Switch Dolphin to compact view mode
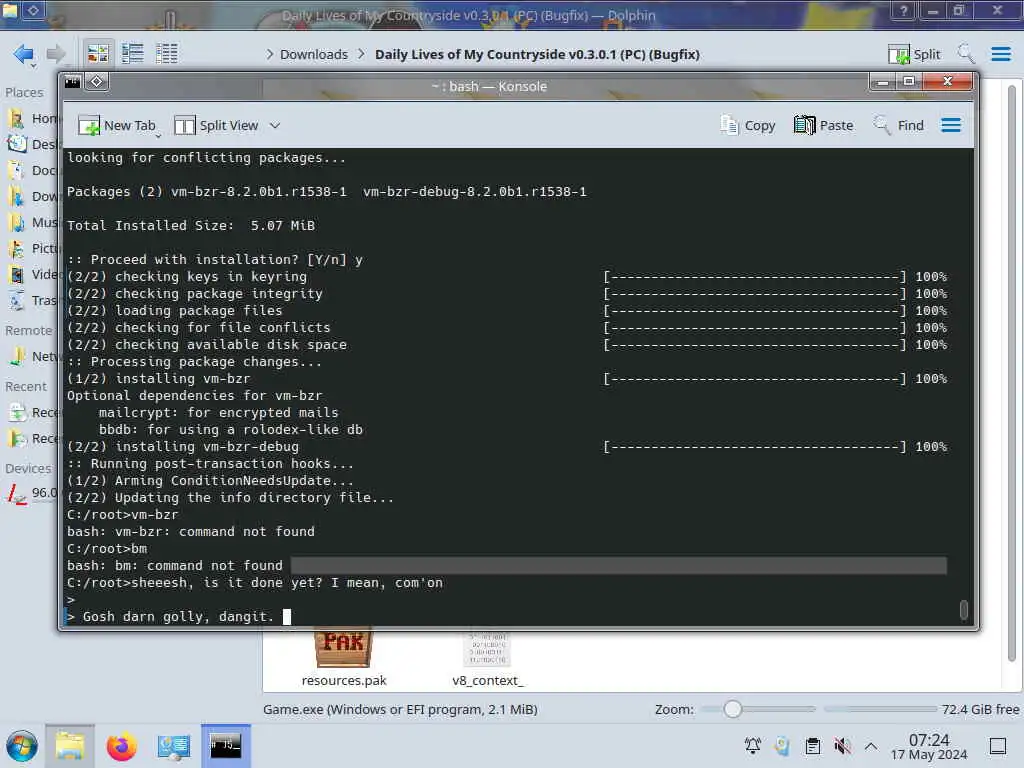This screenshot has height=768, width=1024. coord(133,54)
